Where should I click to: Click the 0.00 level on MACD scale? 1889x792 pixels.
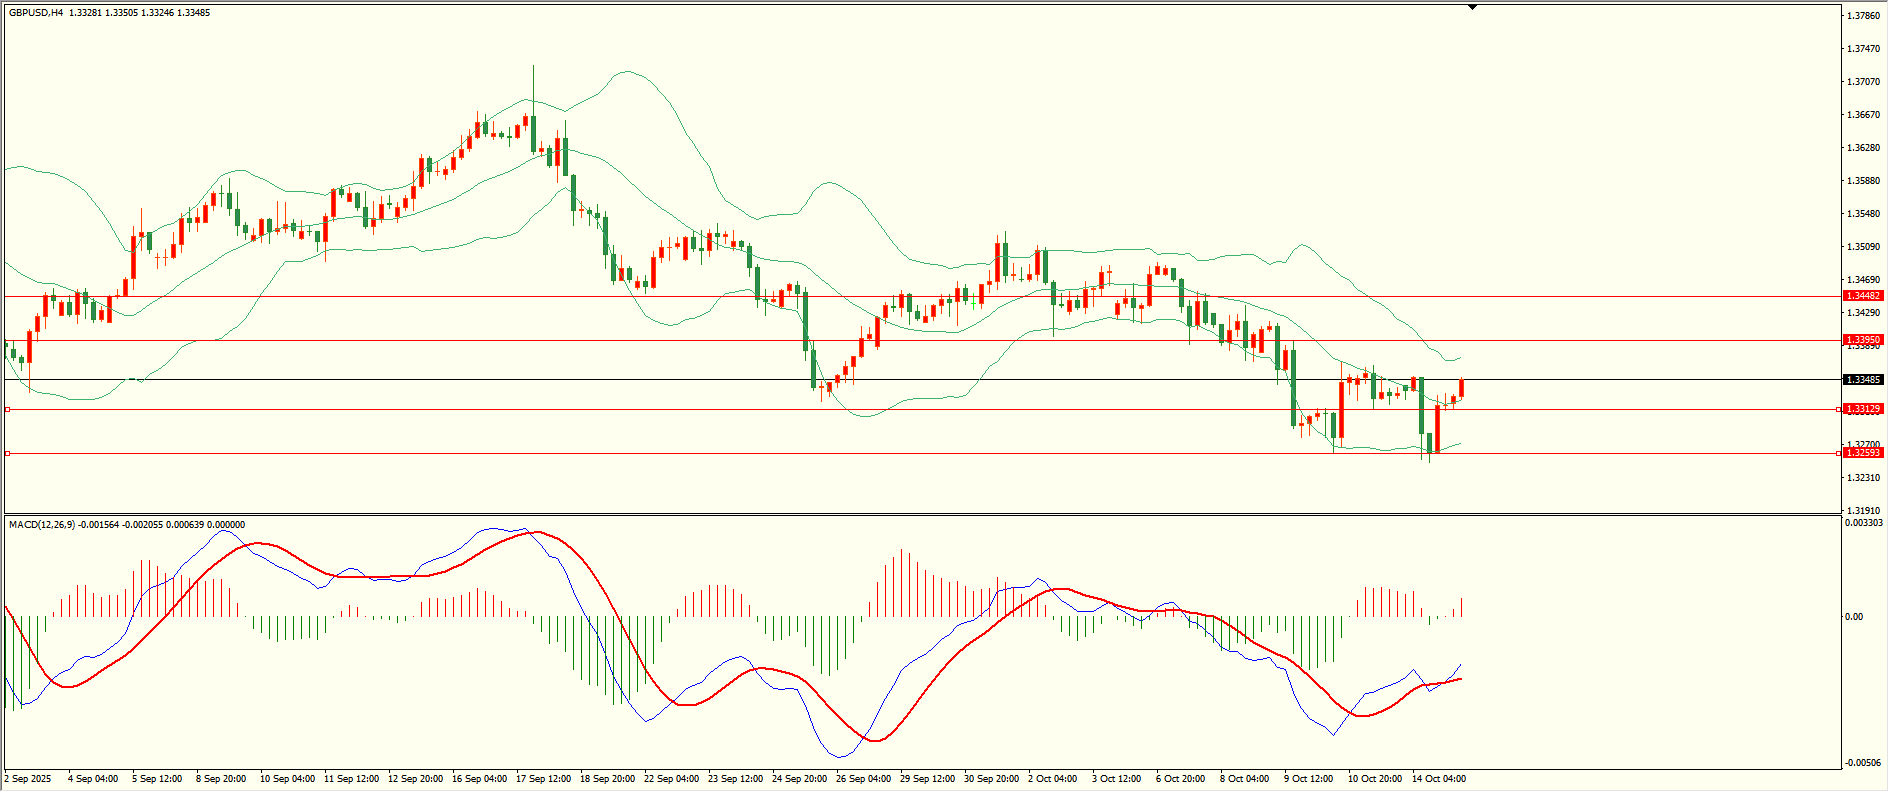[x=1853, y=617]
